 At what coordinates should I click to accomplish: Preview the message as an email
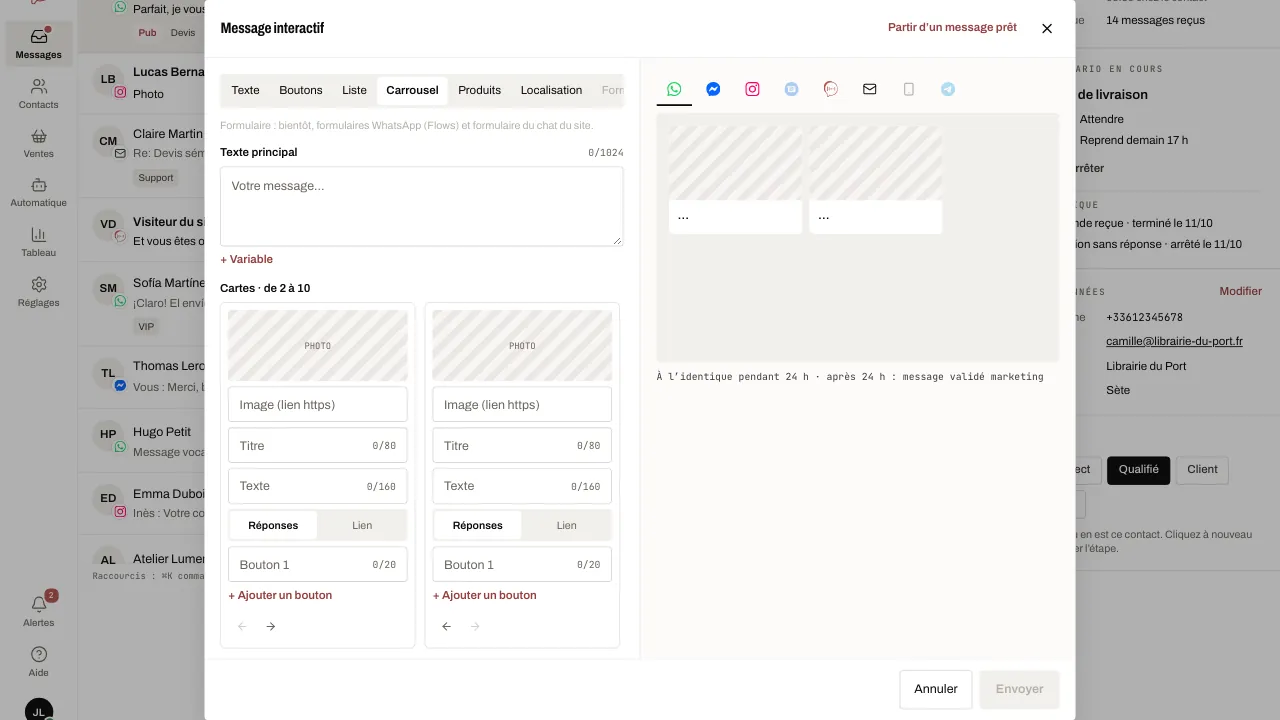point(869,89)
